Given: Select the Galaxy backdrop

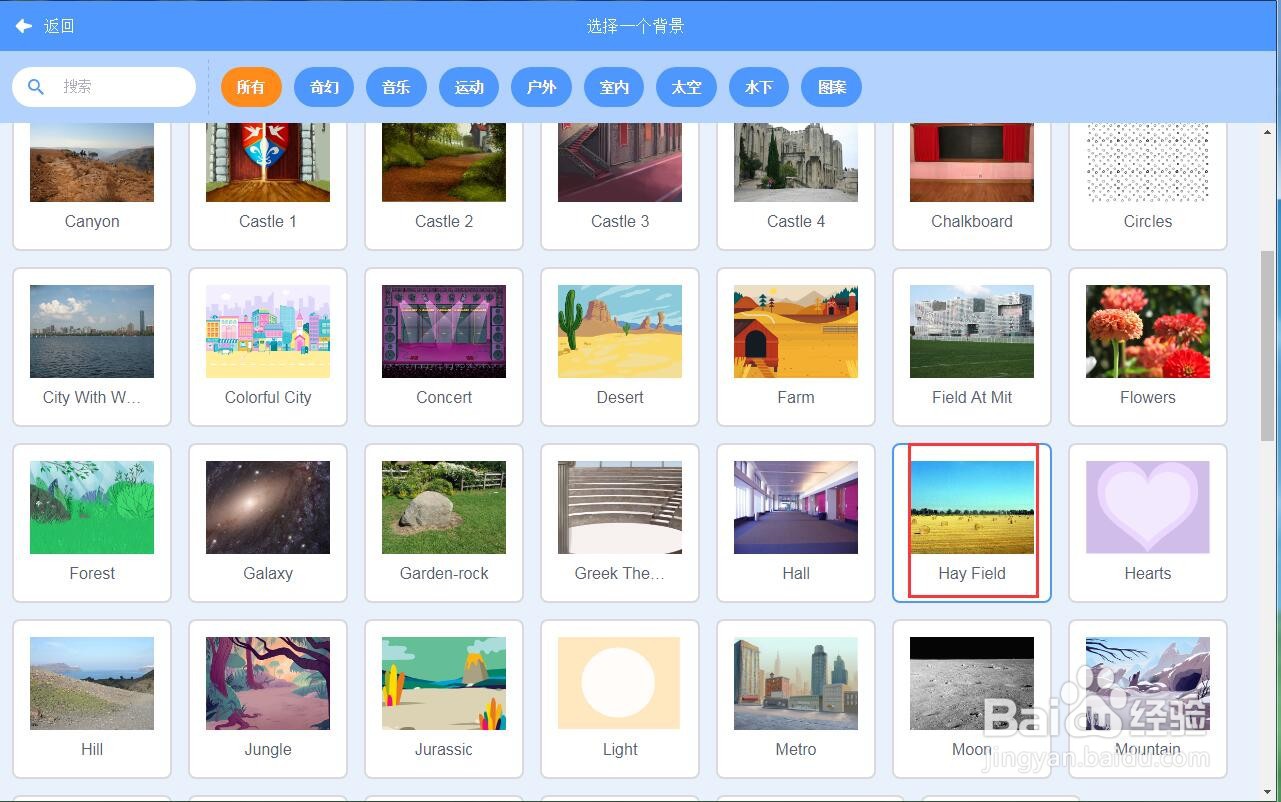Looking at the screenshot, I should 268,523.
